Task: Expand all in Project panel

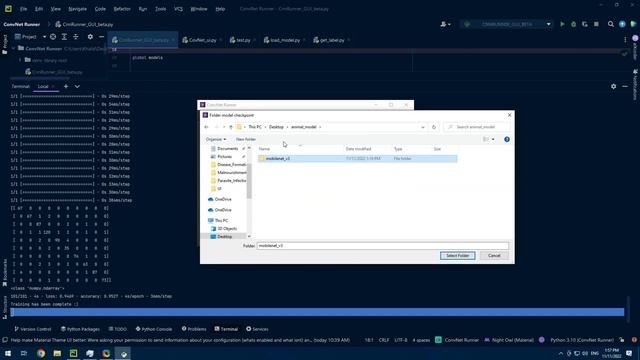Action: tap(64, 37)
